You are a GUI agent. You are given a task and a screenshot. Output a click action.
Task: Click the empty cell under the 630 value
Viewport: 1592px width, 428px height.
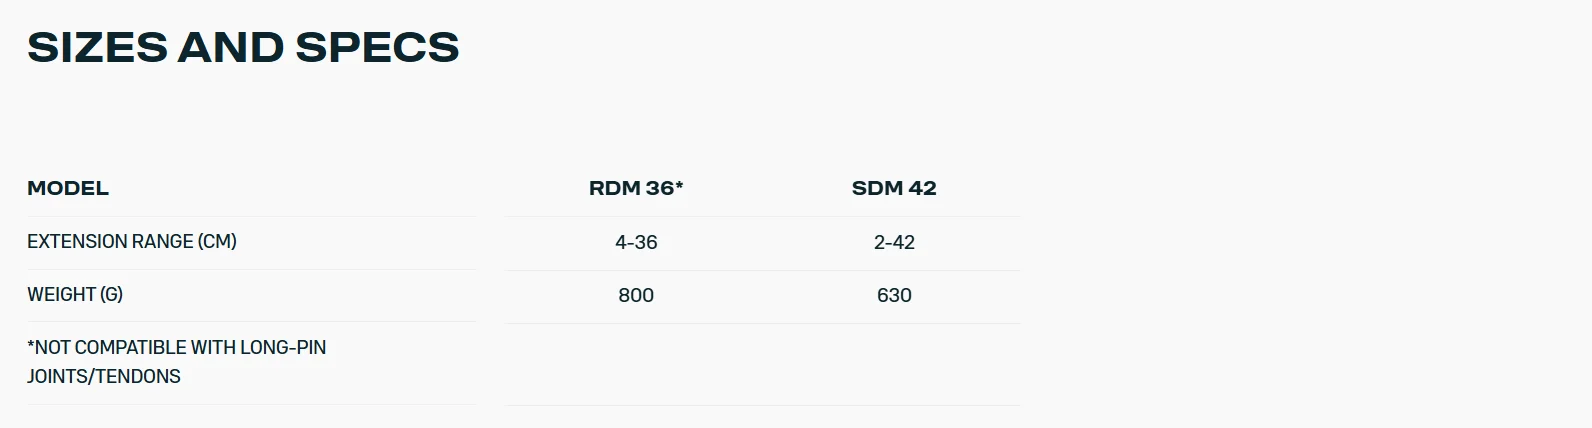(894, 364)
